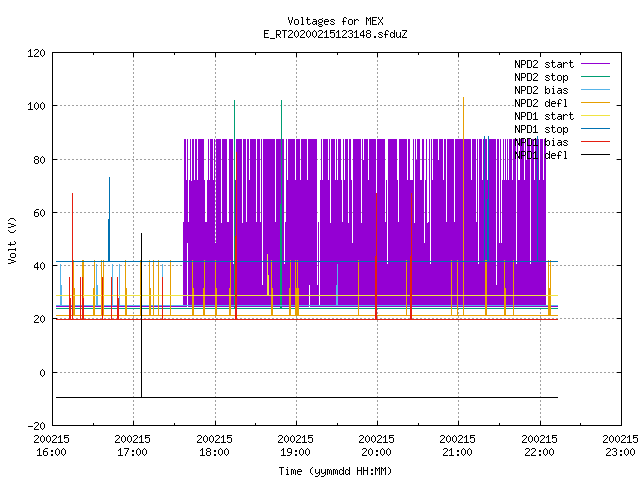Click the 19:00 x-axis time label

click(x=295, y=452)
